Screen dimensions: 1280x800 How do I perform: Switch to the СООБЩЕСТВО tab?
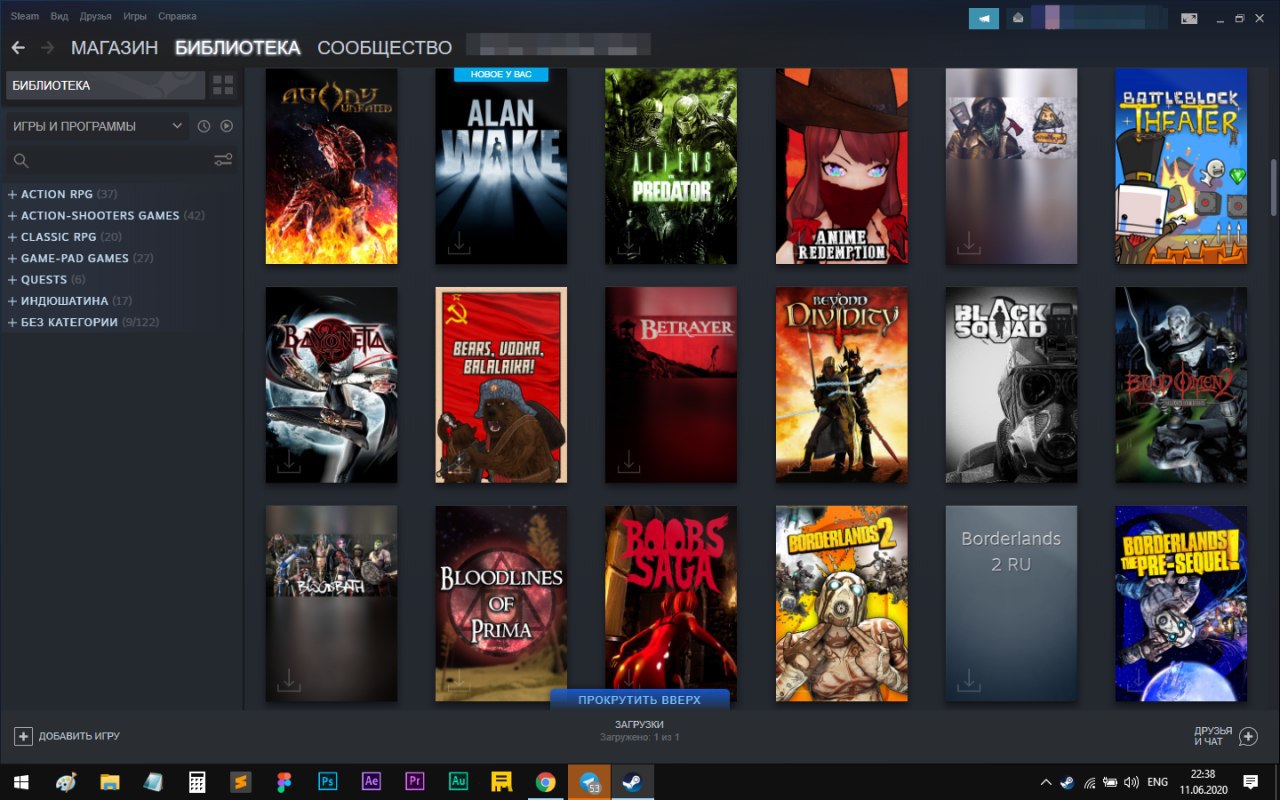point(384,47)
